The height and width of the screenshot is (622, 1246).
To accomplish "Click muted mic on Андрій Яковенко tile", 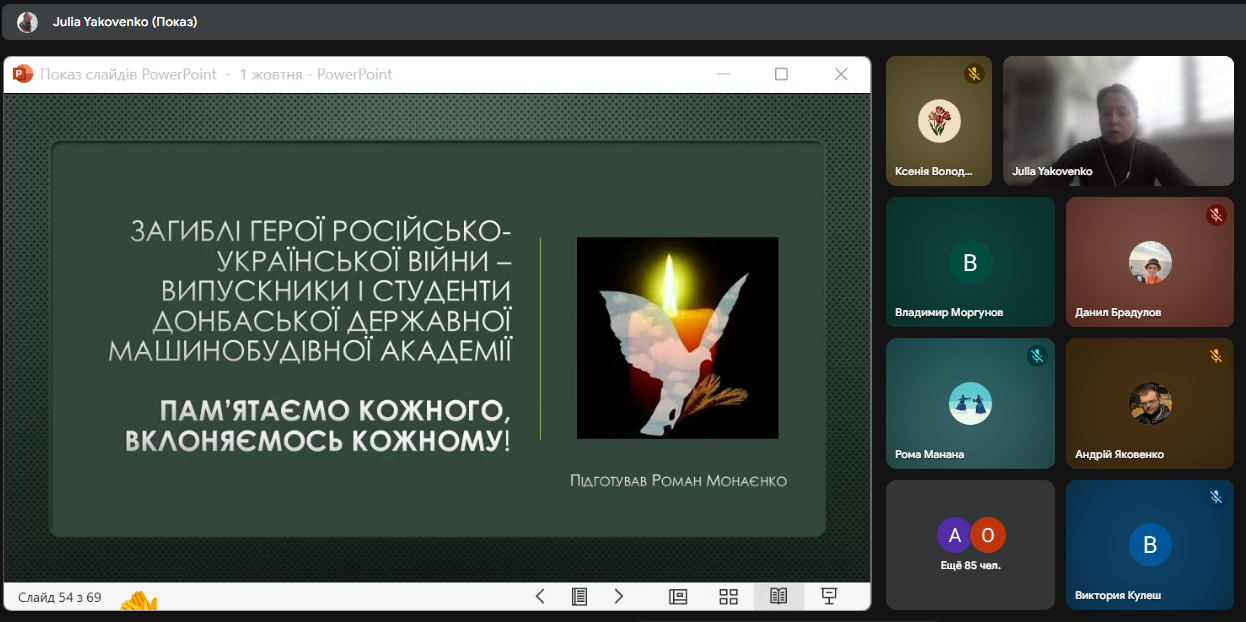I will click(1216, 356).
